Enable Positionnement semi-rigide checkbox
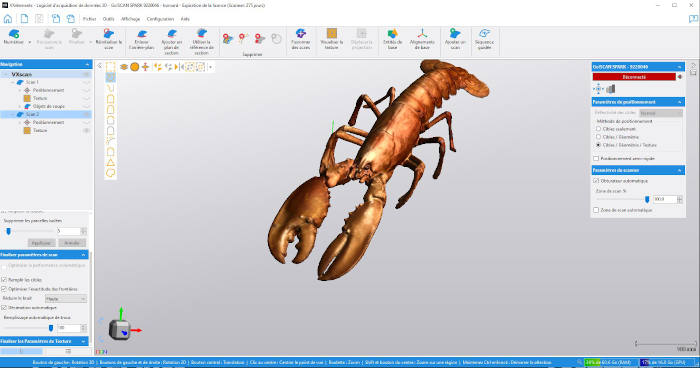700x368 pixels. 596,159
